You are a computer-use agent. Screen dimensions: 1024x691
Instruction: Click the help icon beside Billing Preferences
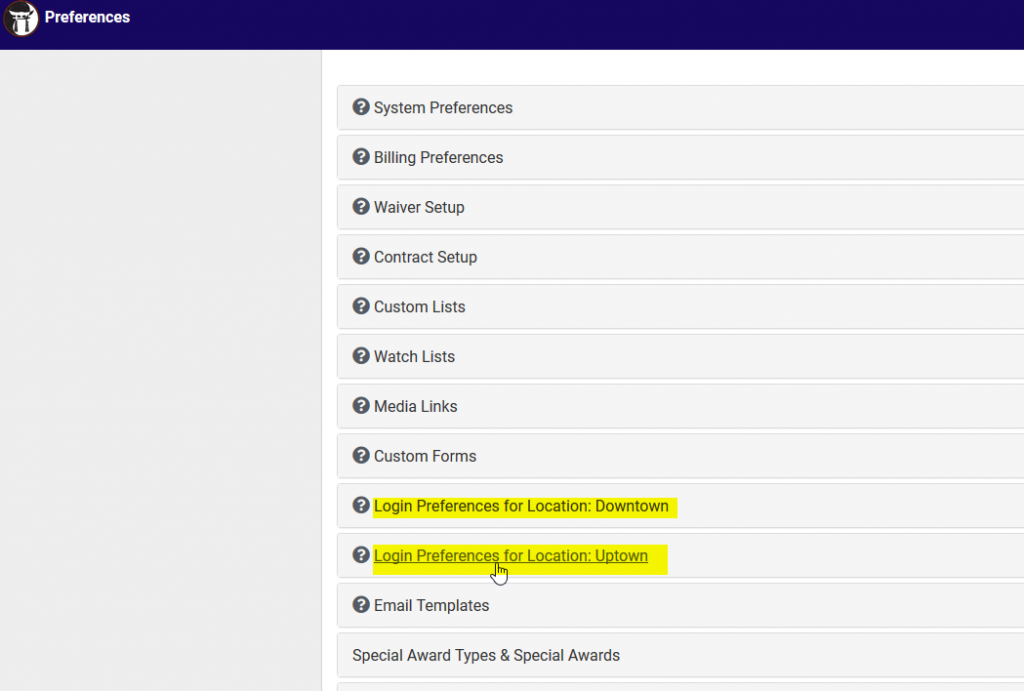pyautogui.click(x=360, y=157)
